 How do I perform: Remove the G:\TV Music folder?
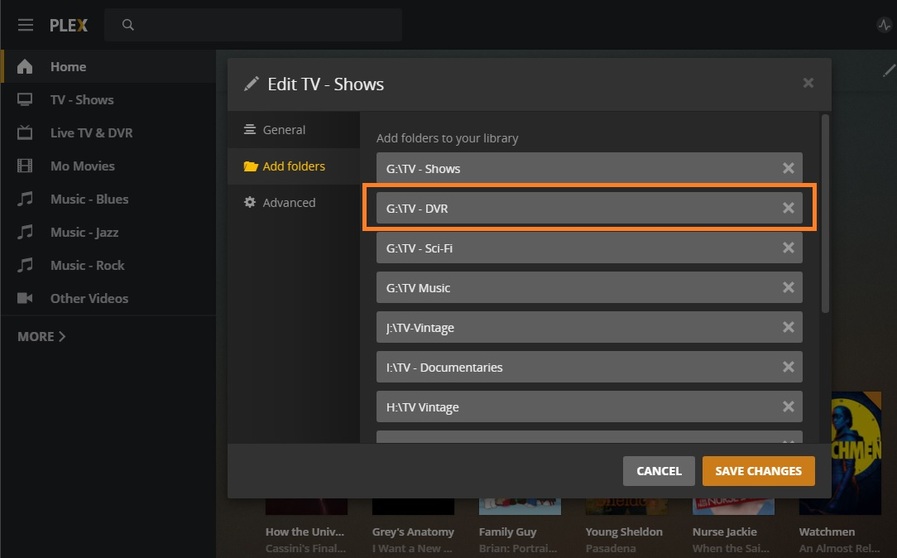[788, 287]
